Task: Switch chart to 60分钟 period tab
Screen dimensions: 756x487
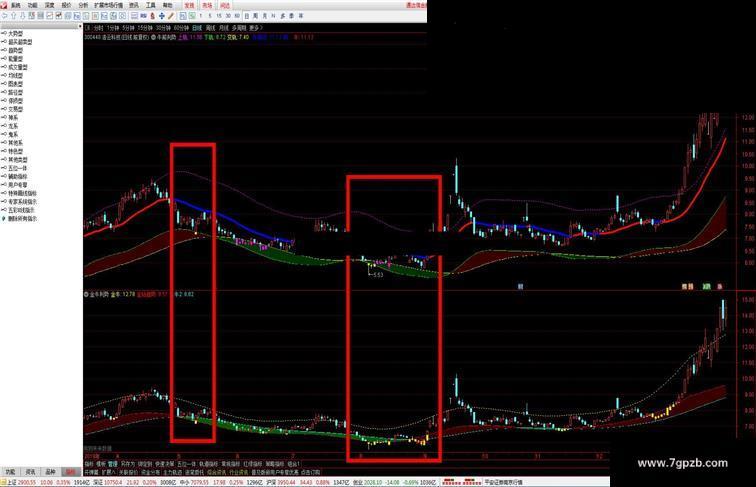Action: 181,27
